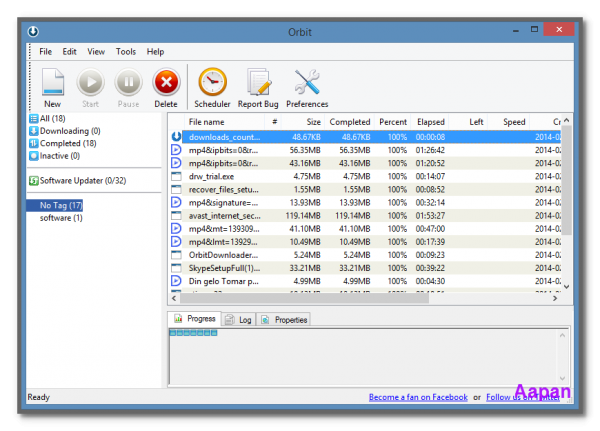
Task: Click the icon next to OrbitDownloader row
Action: 176,255
